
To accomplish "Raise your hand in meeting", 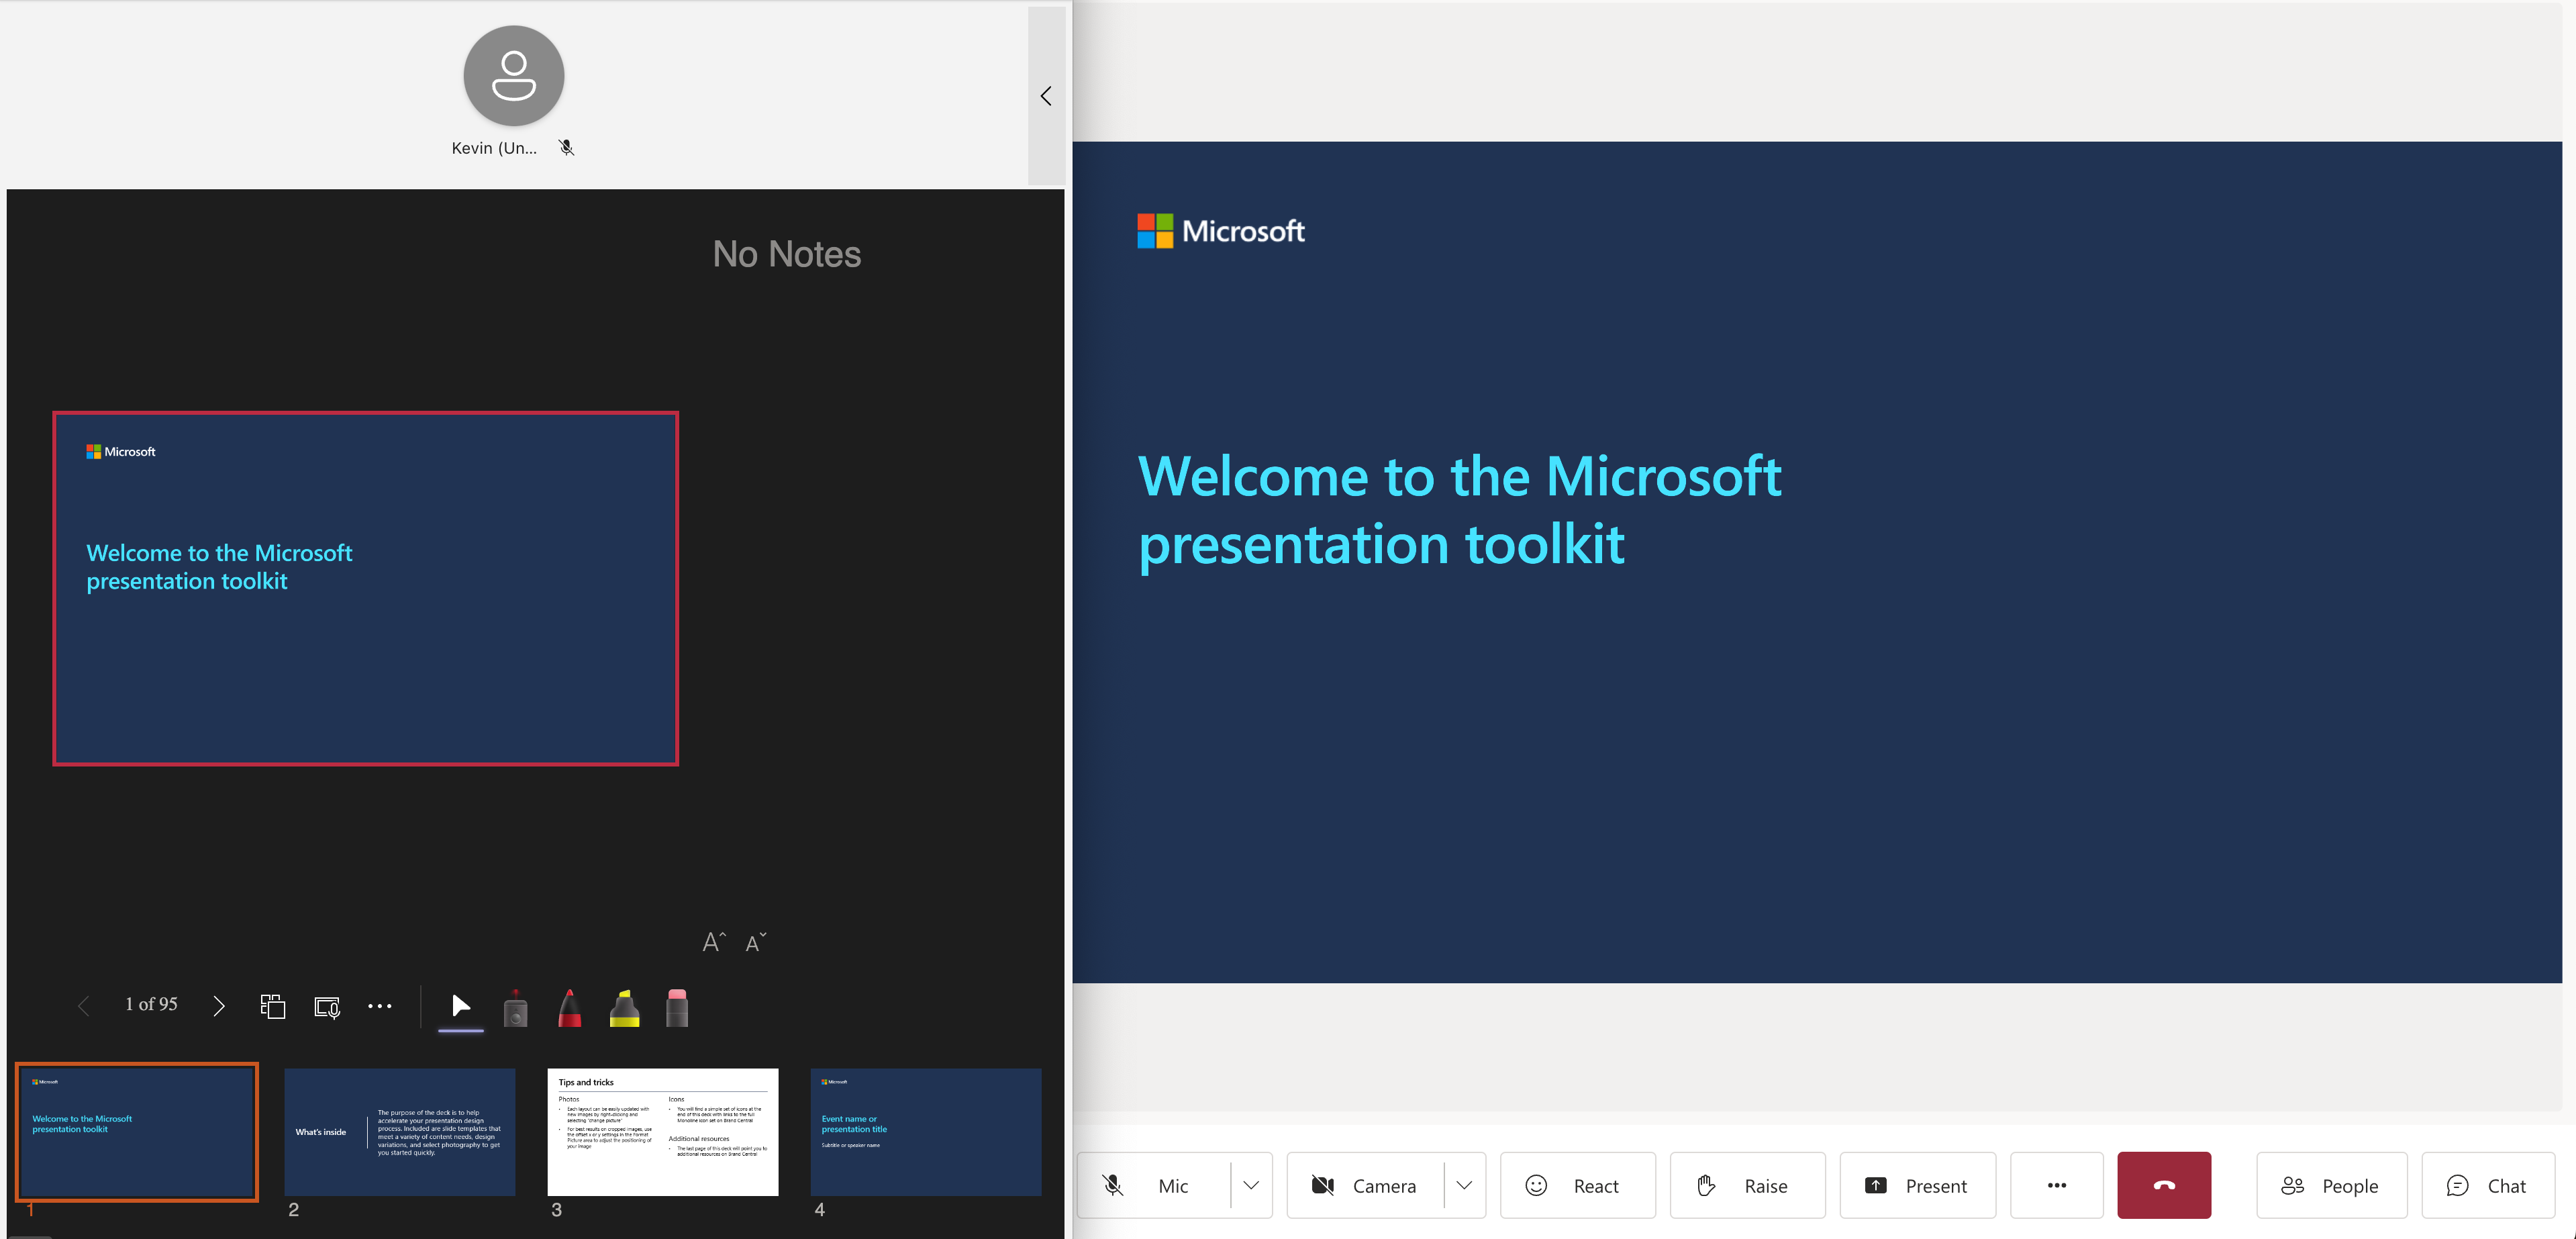I will pos(1746,1186).
